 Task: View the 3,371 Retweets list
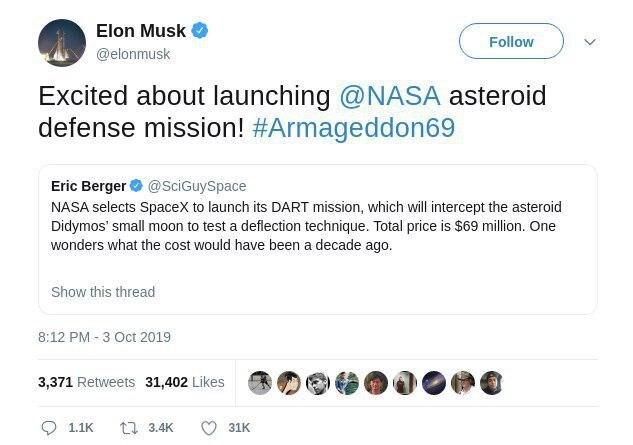click(x=86, y=382)
